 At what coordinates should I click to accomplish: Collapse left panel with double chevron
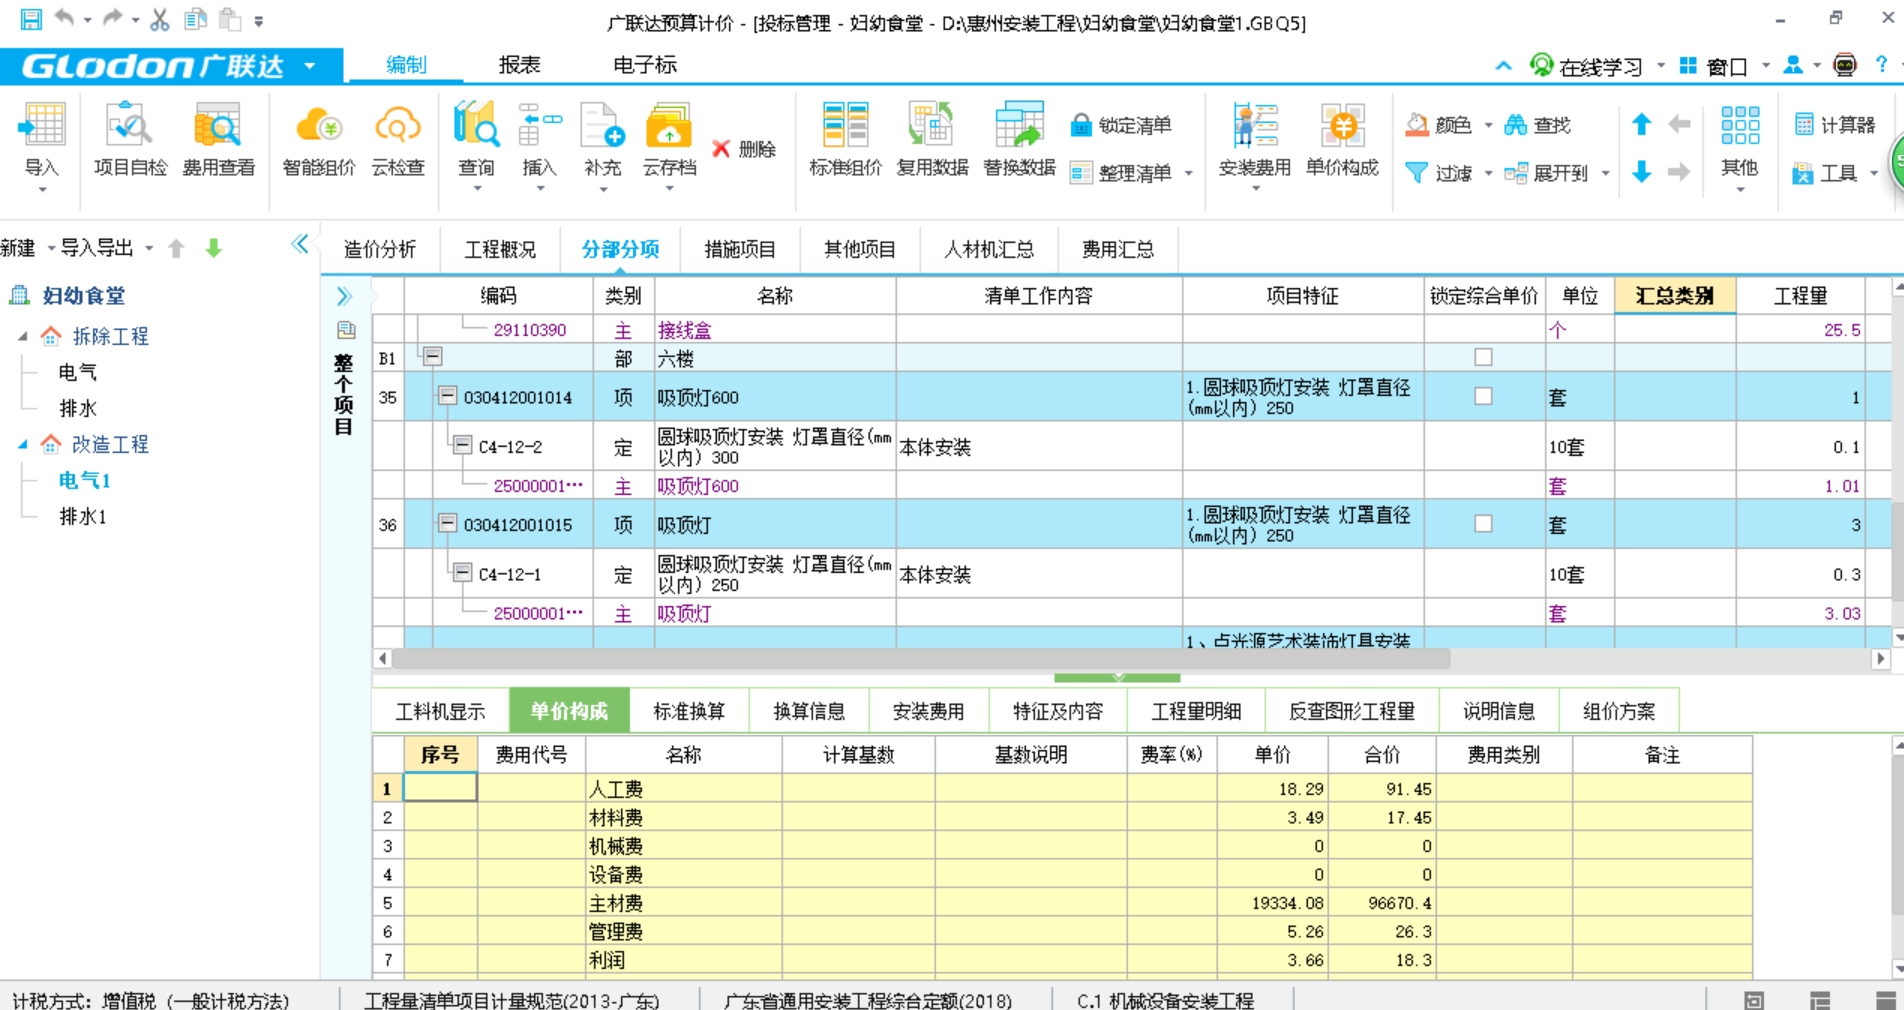tap(299, 244)
